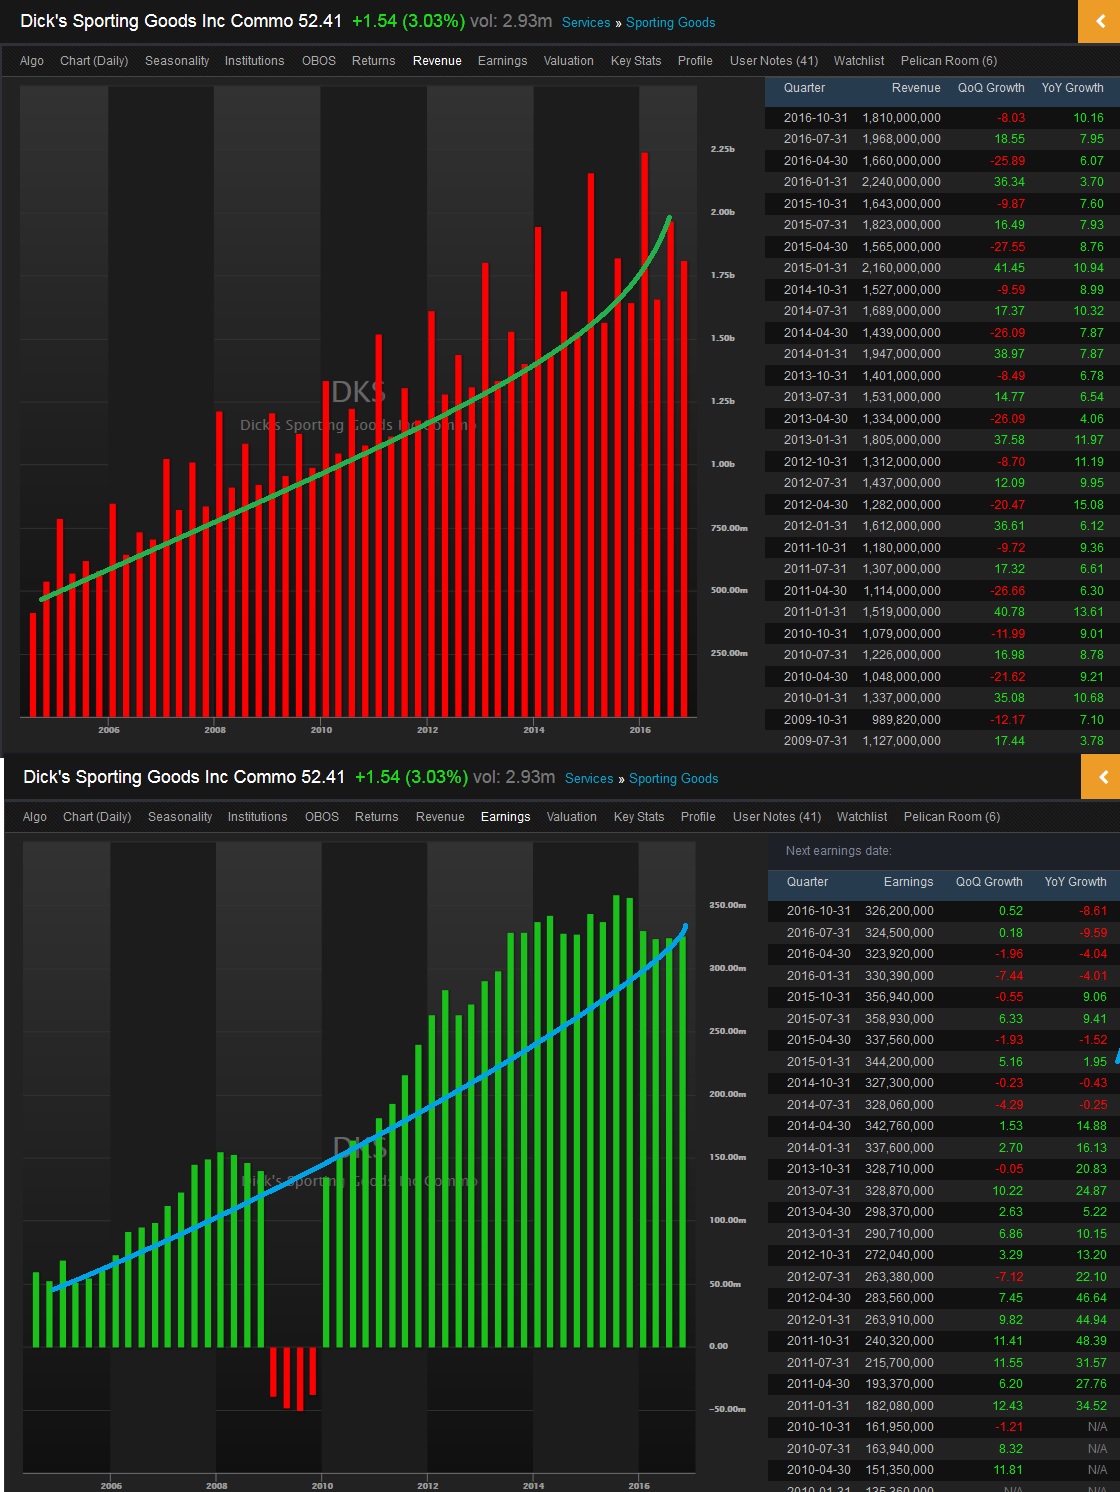Open the Watchlist tab in the earnings view
The width and height of the screenshot is (1120, 1492).
click(x=862, y=817)
